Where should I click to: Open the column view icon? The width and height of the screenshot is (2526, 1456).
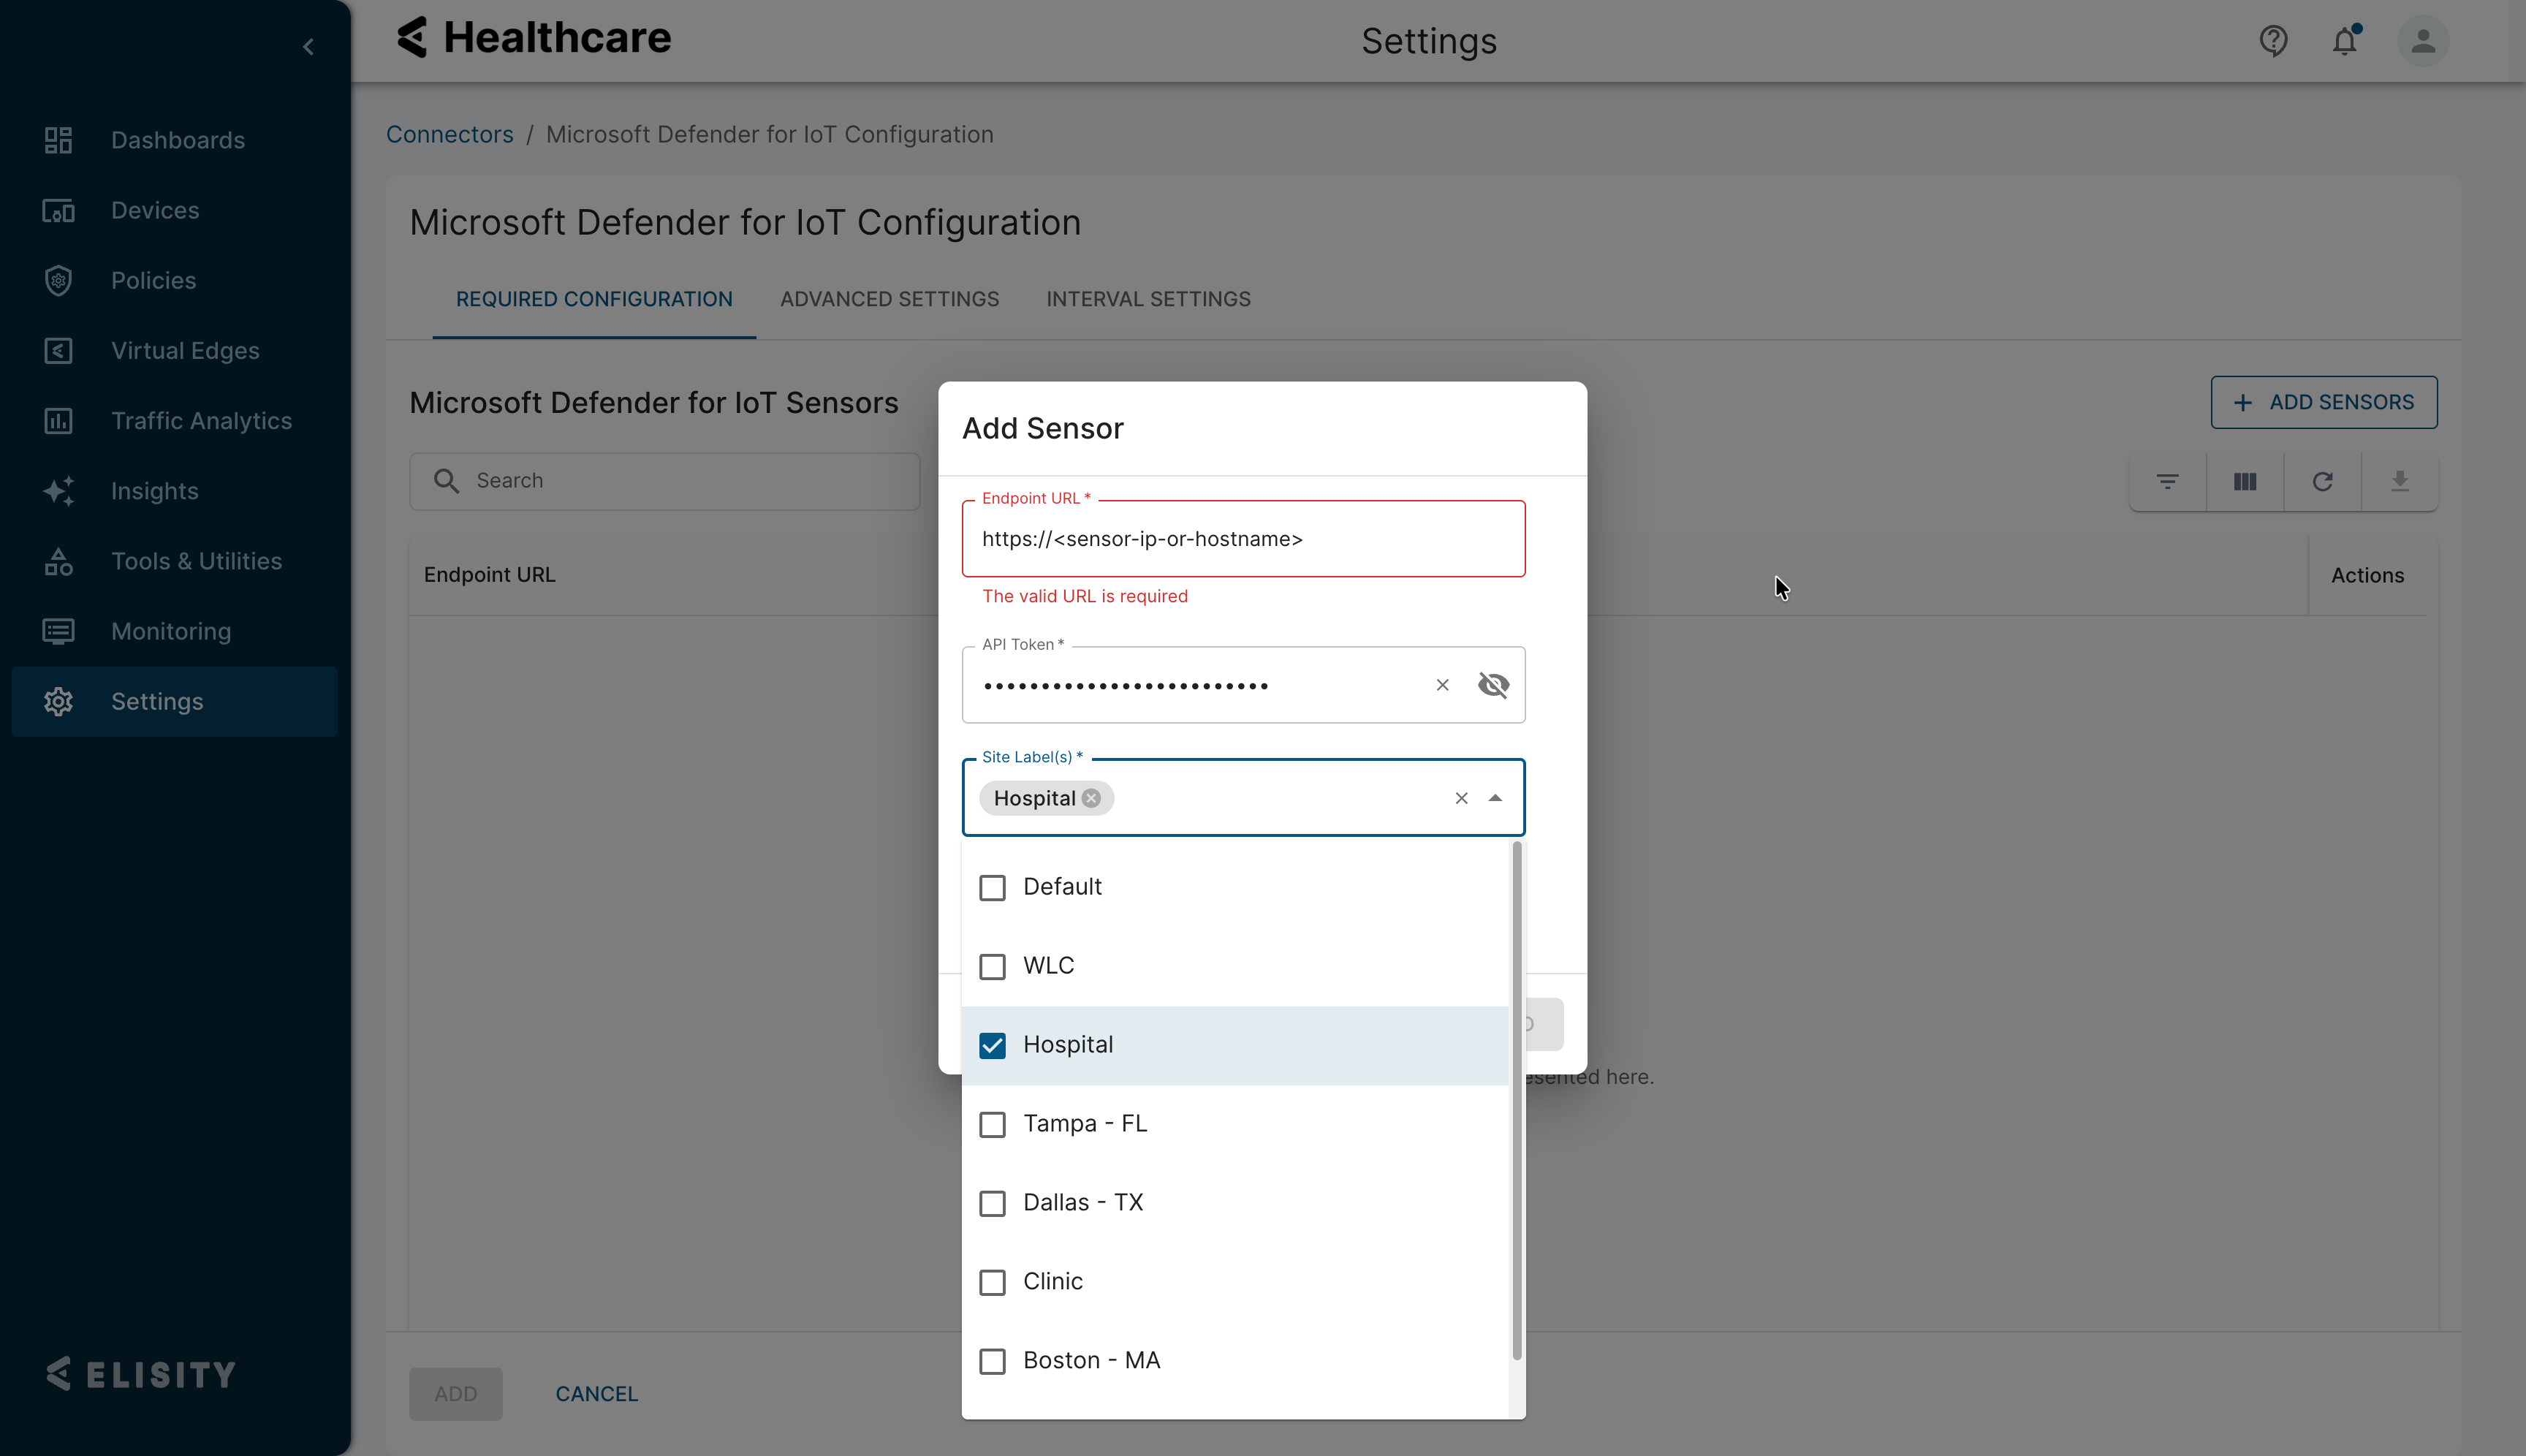2245,482
